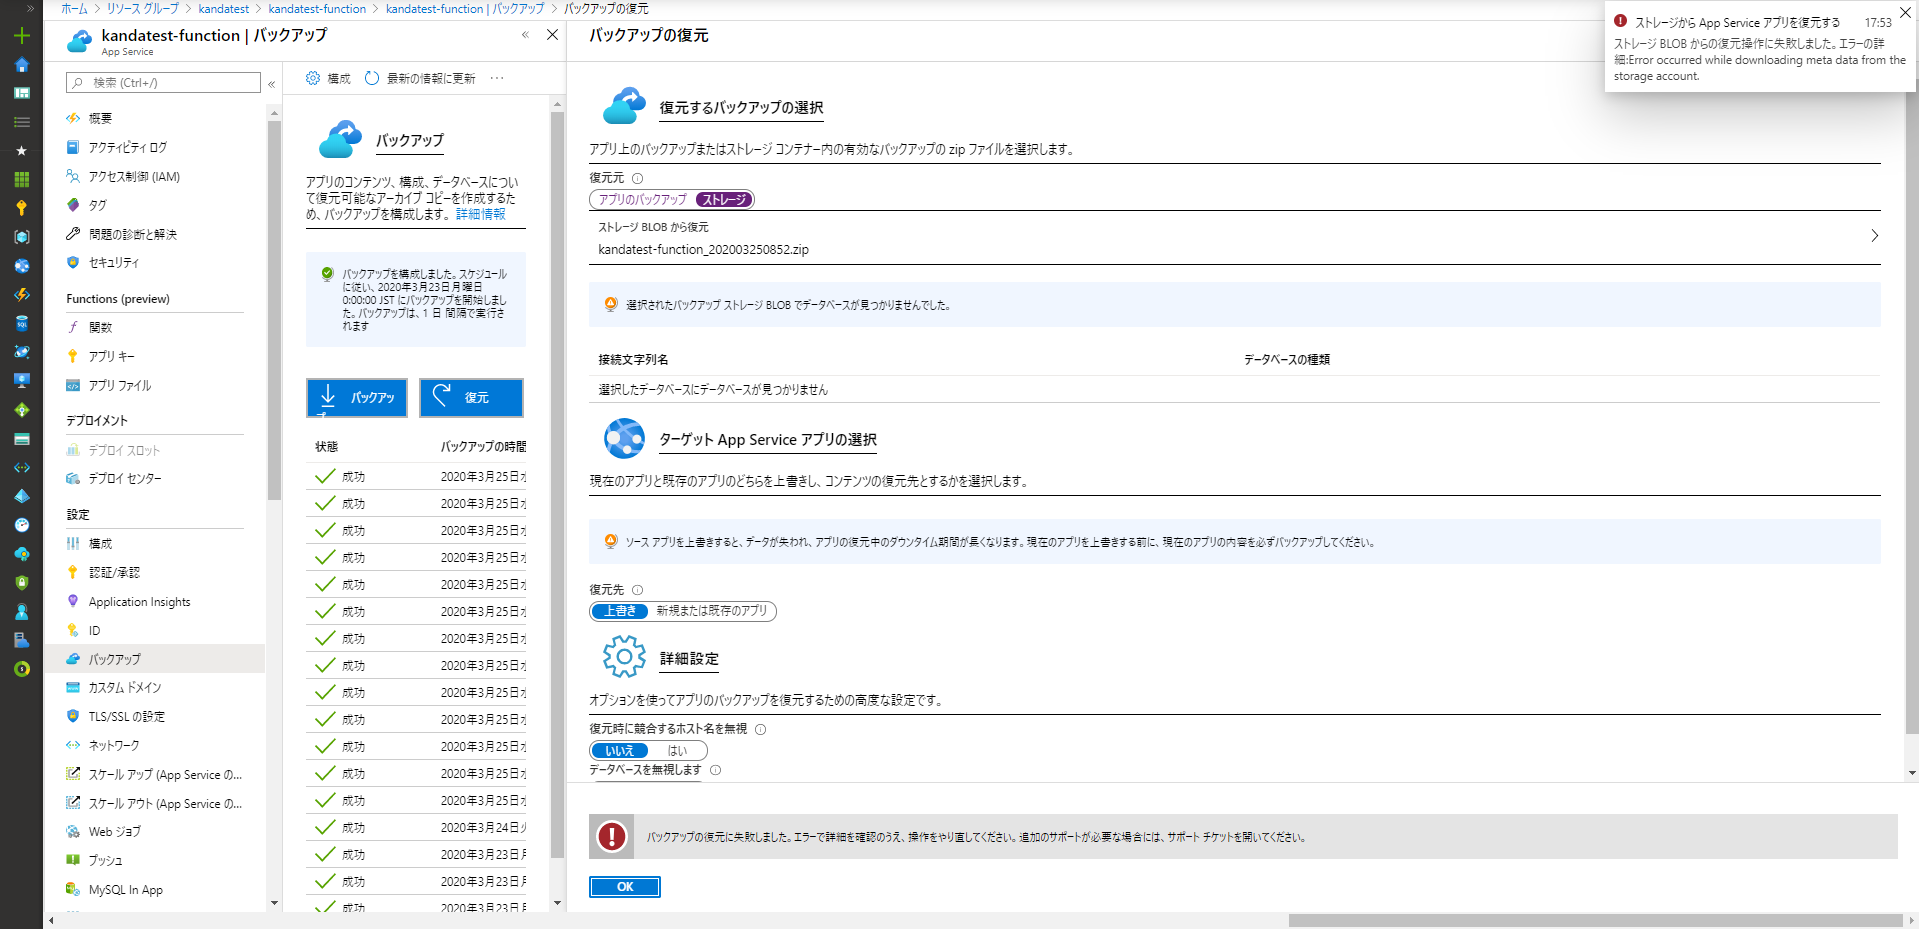The width and height of the screenshot is (1919, 929).
Task: Click the 構成 gear icon in toolbar
Action: click(x=313, y=78)
